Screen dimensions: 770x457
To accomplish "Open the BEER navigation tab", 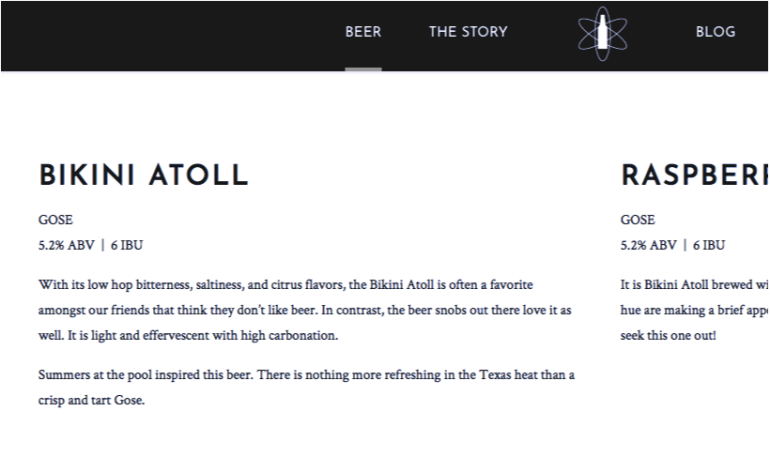I will (x=363, y=32).
